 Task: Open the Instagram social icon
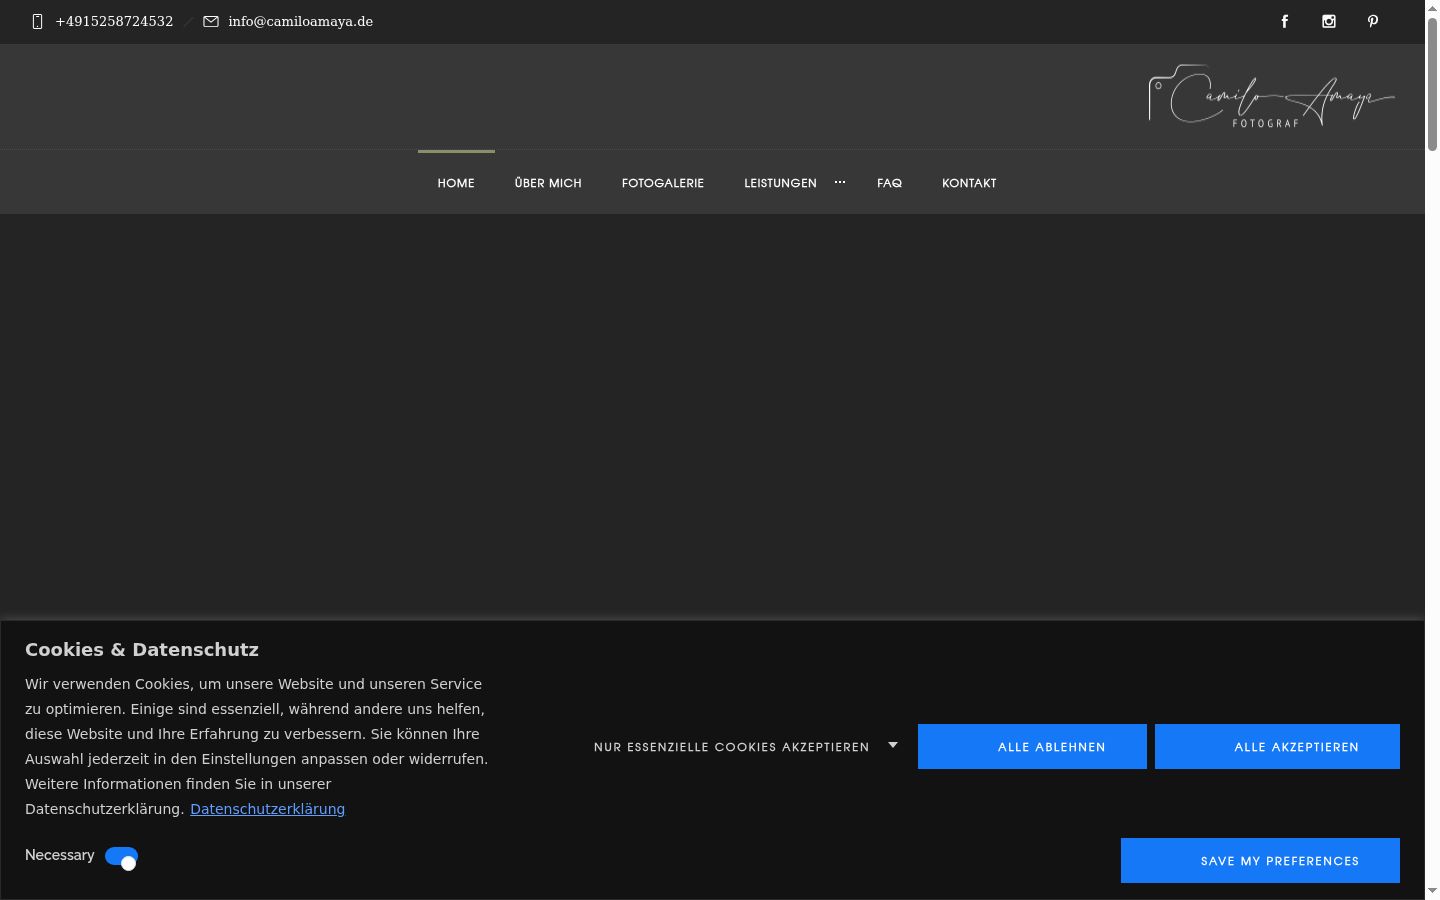1329,21
